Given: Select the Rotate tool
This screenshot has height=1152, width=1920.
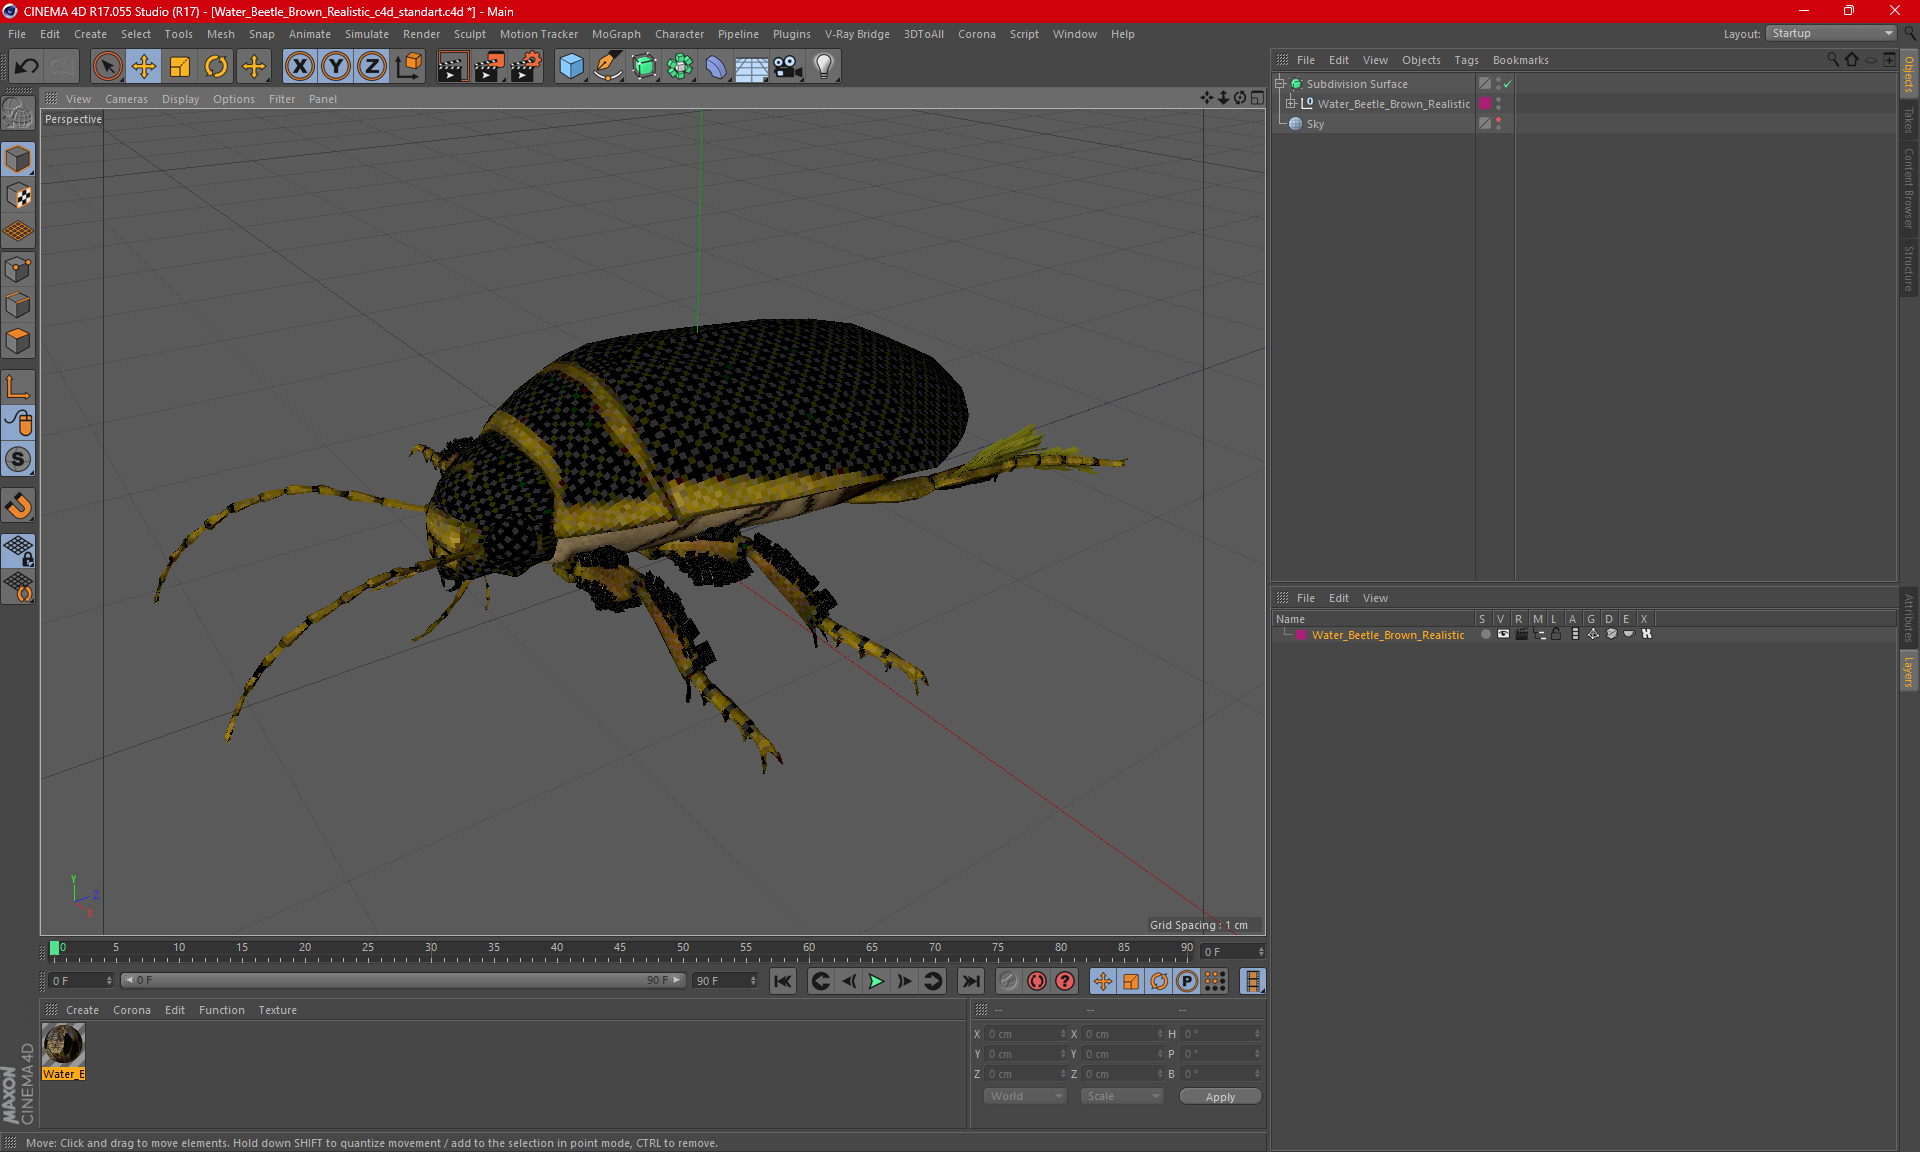Looking at the screenshot, I should click(x=216, y=66).
